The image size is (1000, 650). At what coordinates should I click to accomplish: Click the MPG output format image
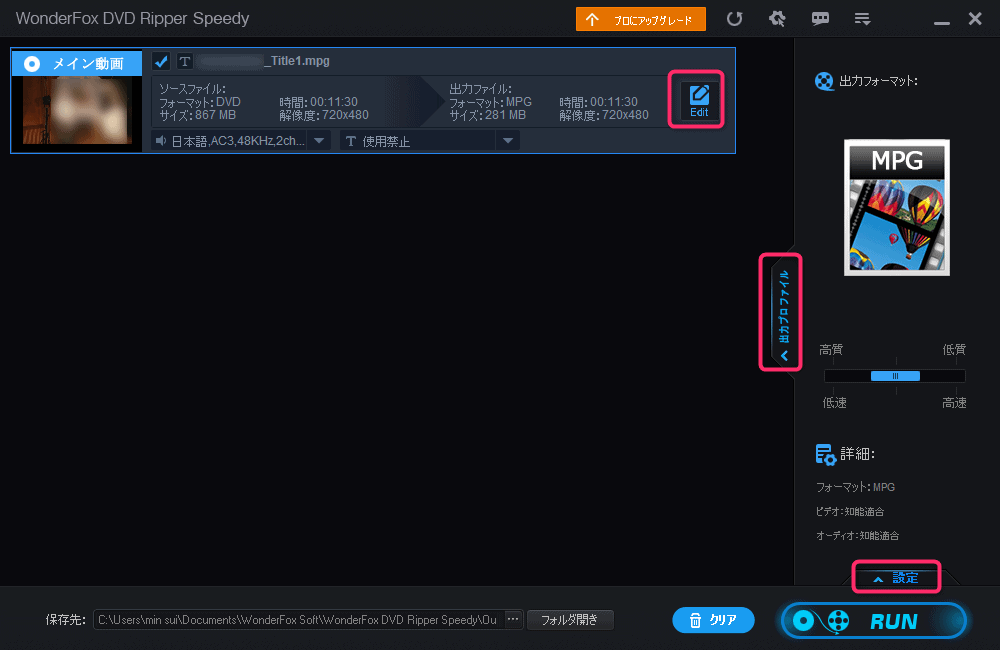tap(896, 208)
